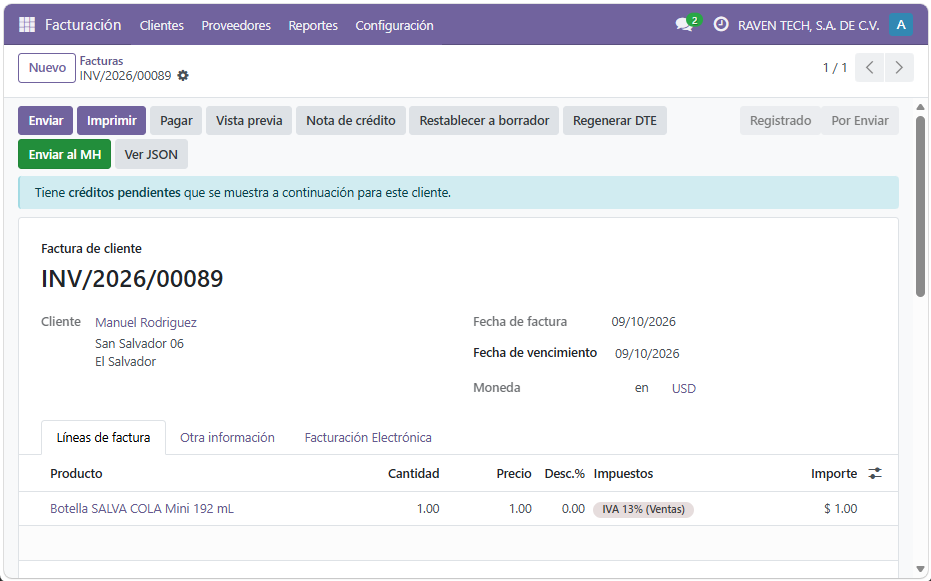Click the RAVEN TECH, S.A. DE C.V. company name
Image resolution: width=931 pixels, height=581 pixels.
coord(808,26)
